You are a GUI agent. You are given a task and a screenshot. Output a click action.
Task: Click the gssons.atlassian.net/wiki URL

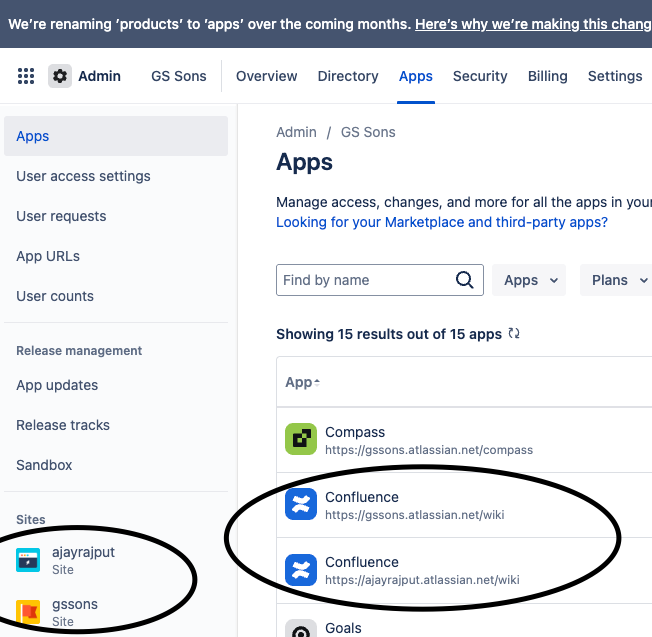coord(415,515)
